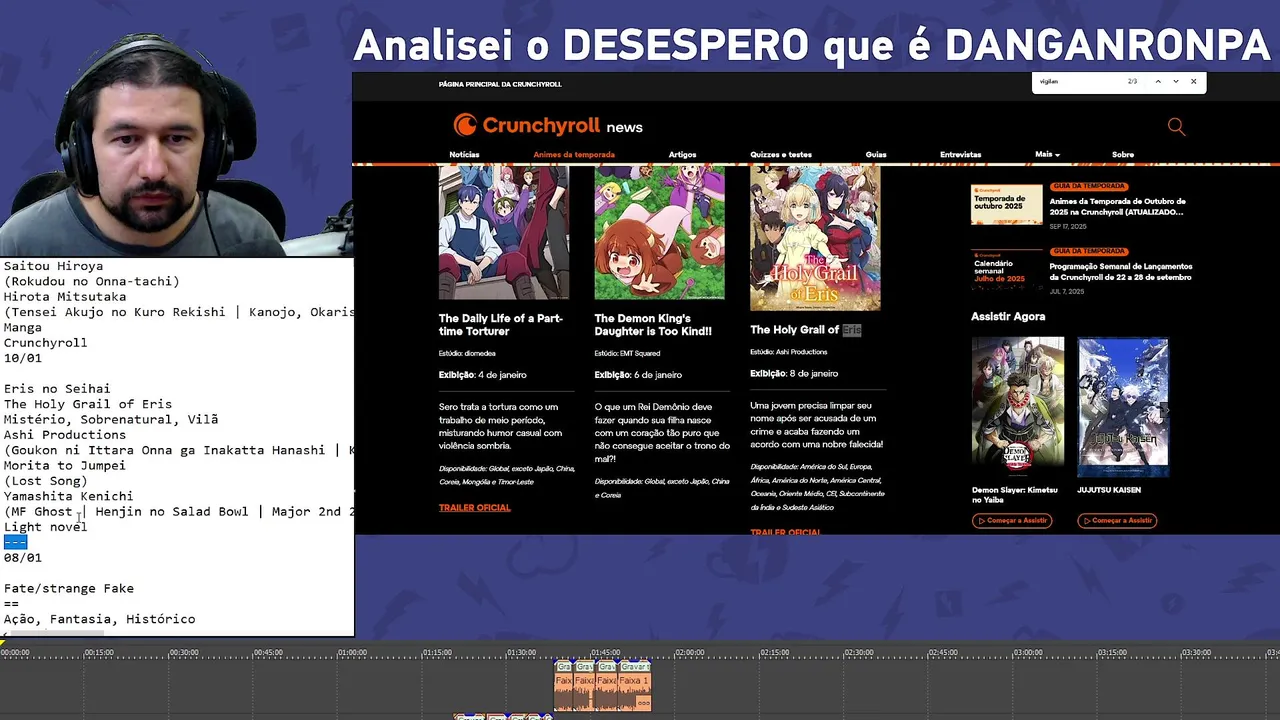The height and width of the screenshot is (720, 1280).
Task: Click The Holy Grail of Eris poster
Action: (815, 238)
